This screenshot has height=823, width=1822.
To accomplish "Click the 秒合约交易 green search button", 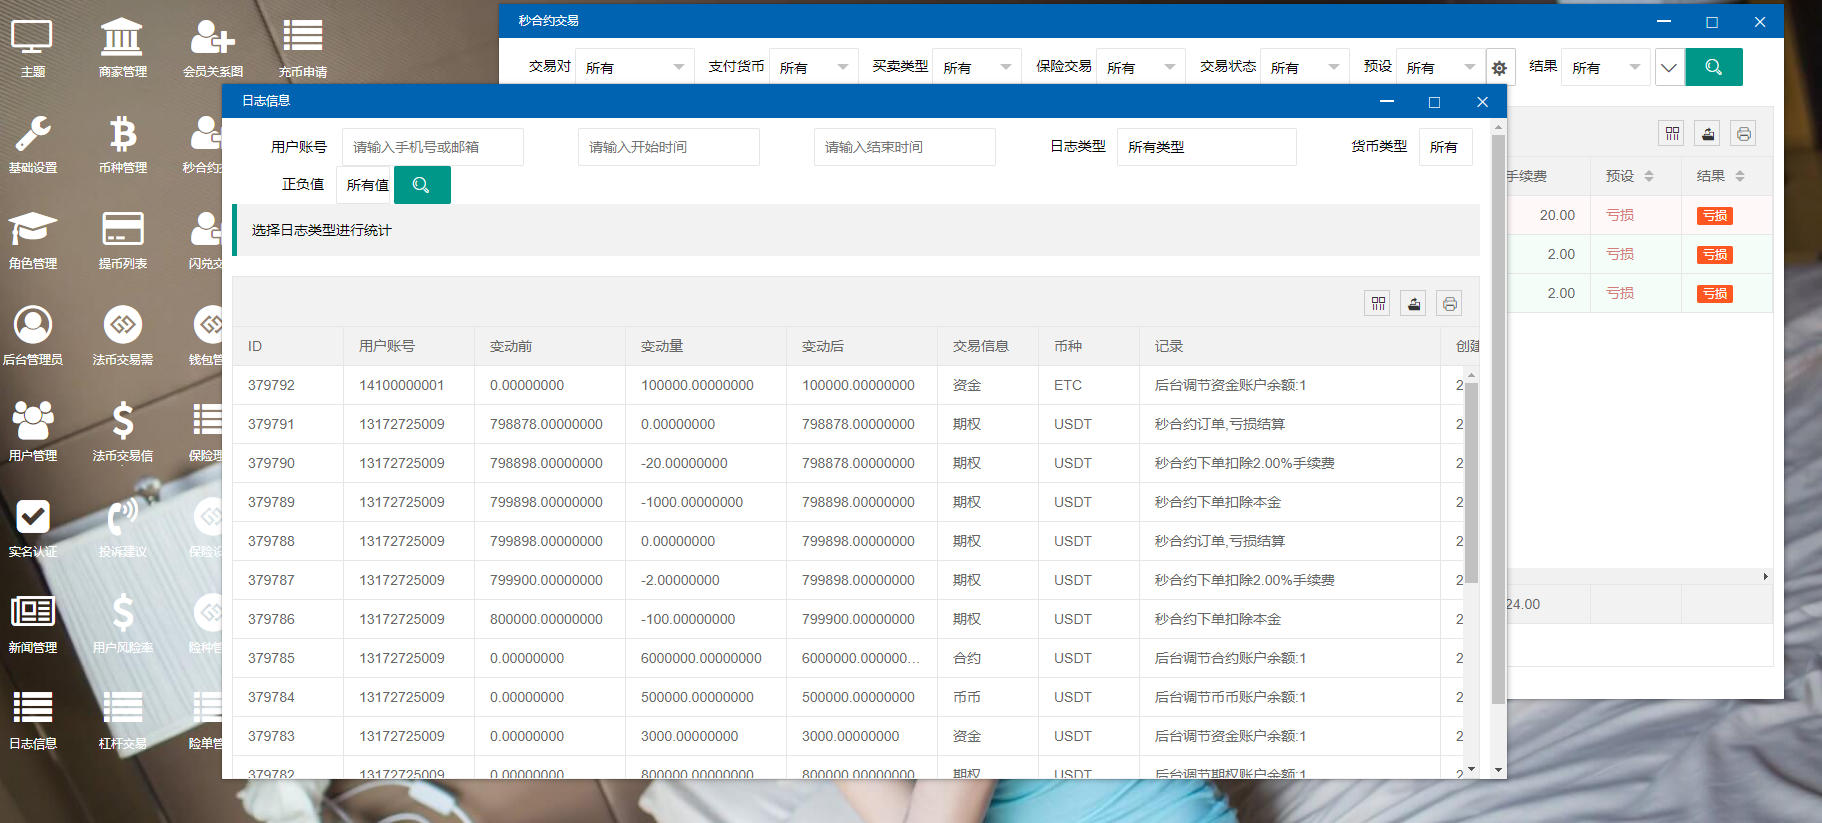I will pyautogui.click(x=1713, y=67).
